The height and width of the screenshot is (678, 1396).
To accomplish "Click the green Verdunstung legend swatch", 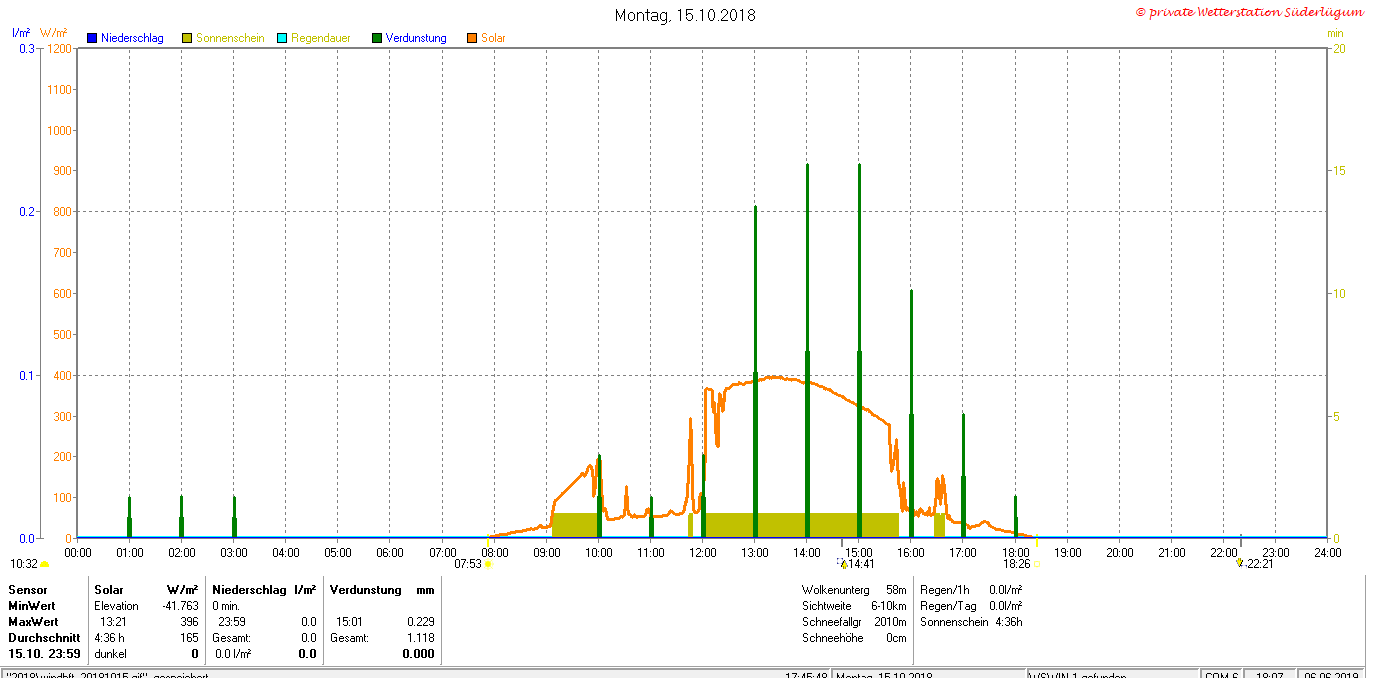I will 377,38.
